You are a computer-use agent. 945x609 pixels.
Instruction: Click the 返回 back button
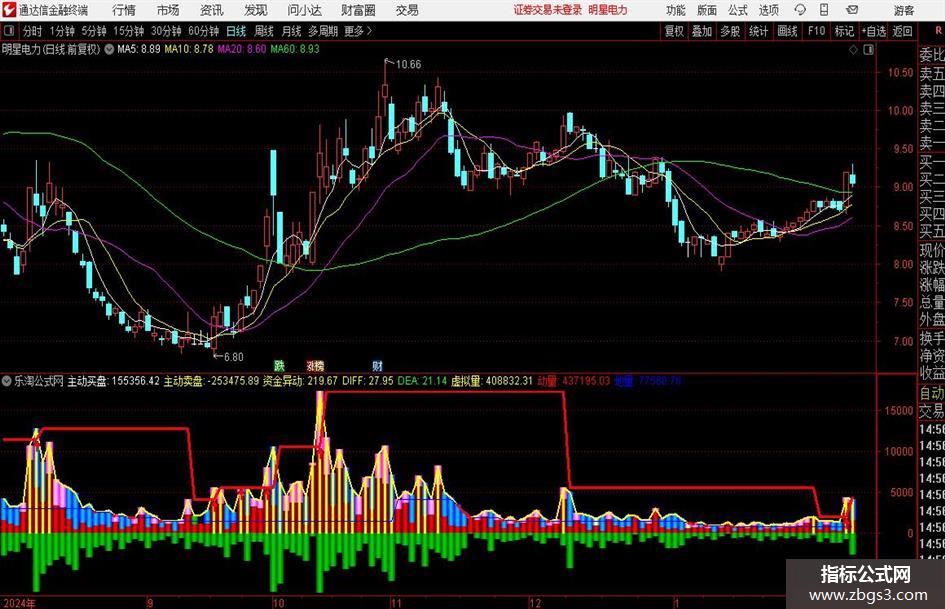pyautogui.click(x=902, y=31)
